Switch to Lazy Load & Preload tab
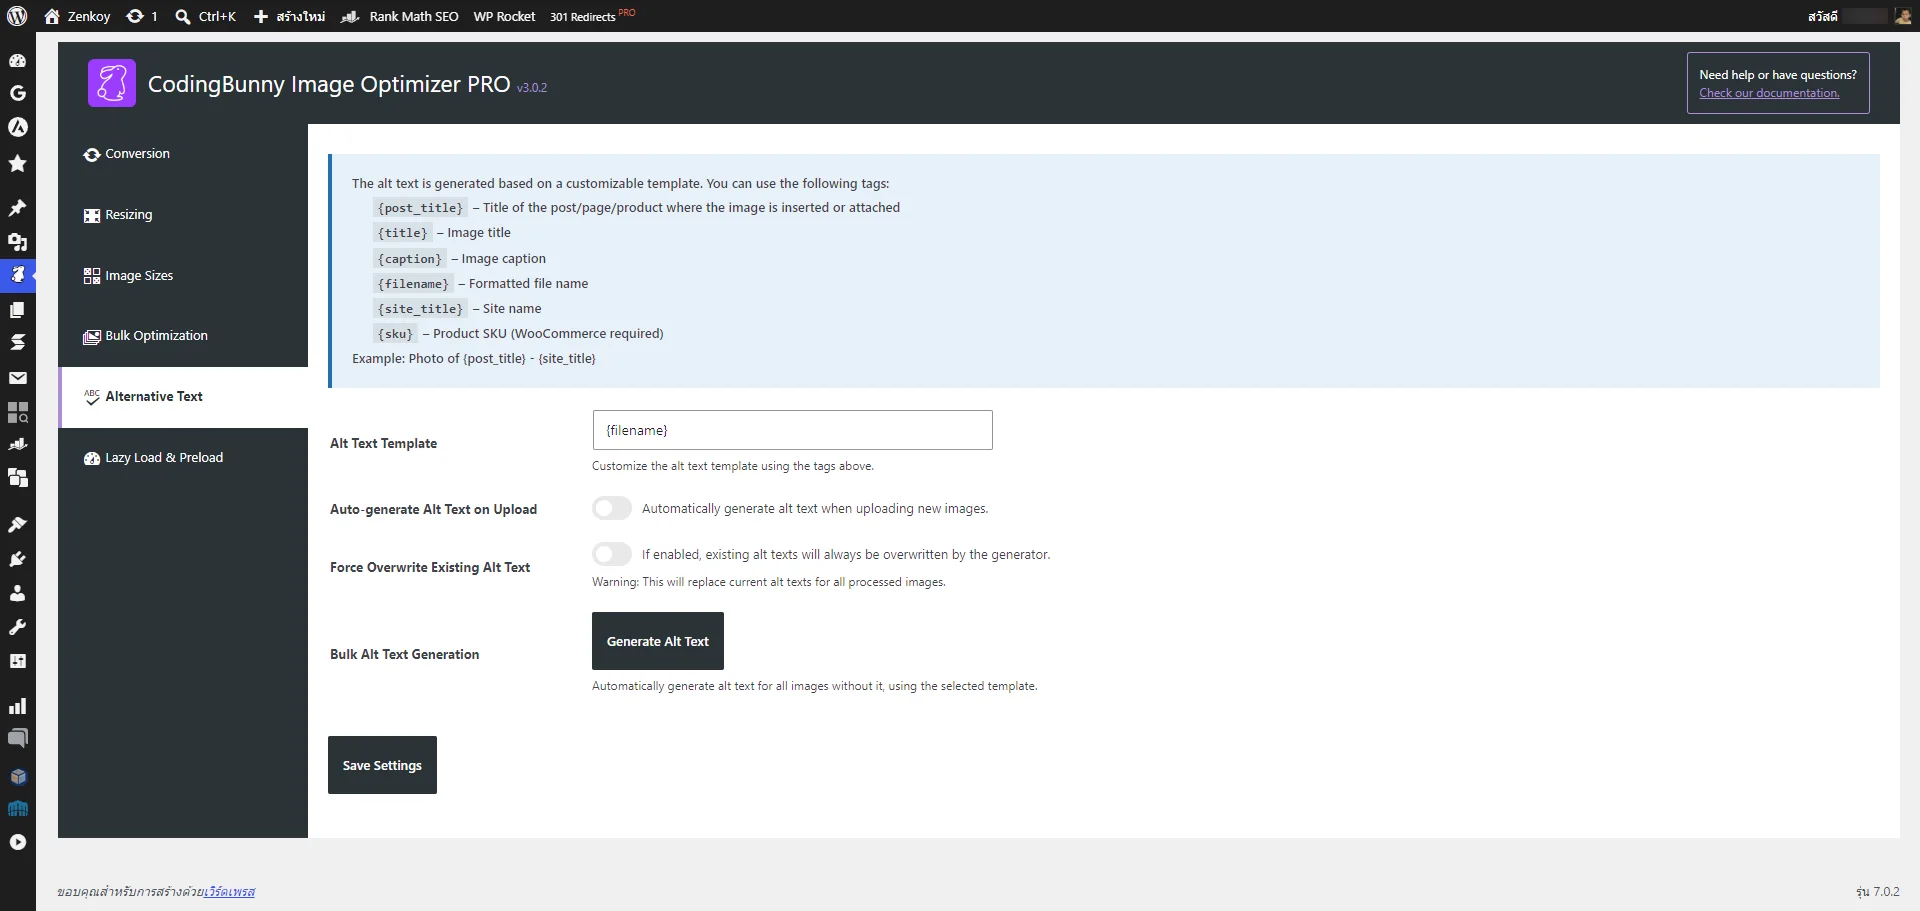This screenshot has width=1920, height=911. pyautogui.click(x=183, y=458)
